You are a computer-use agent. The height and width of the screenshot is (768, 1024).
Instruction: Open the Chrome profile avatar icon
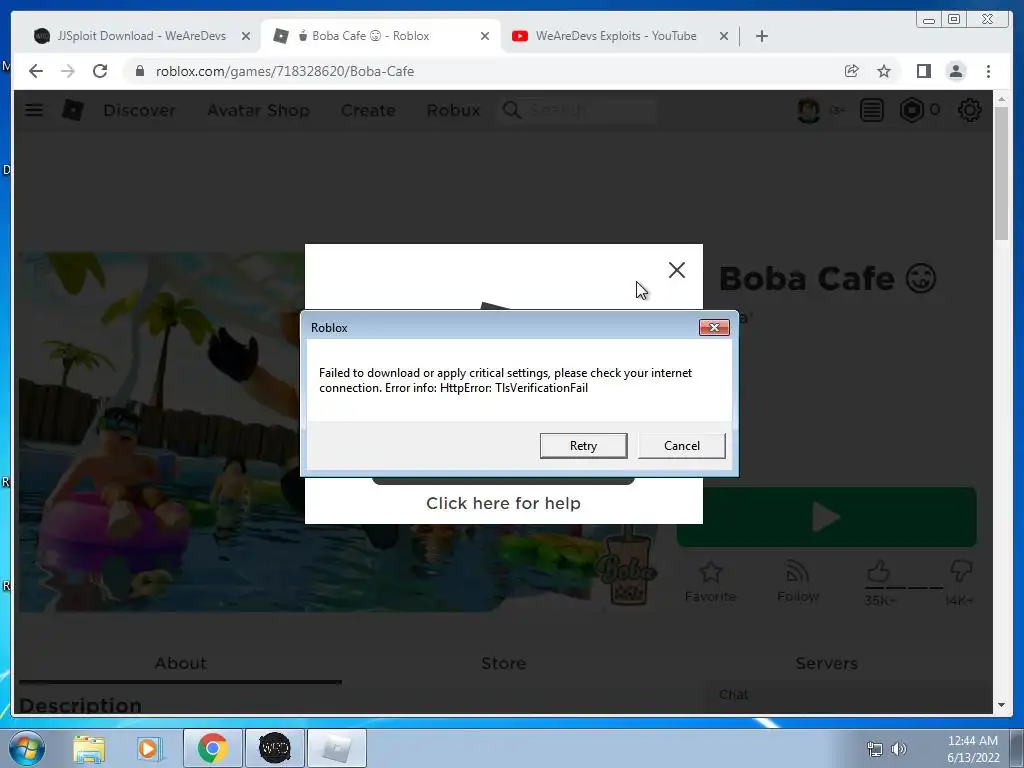pyautogui.click(x=956, y=71)
